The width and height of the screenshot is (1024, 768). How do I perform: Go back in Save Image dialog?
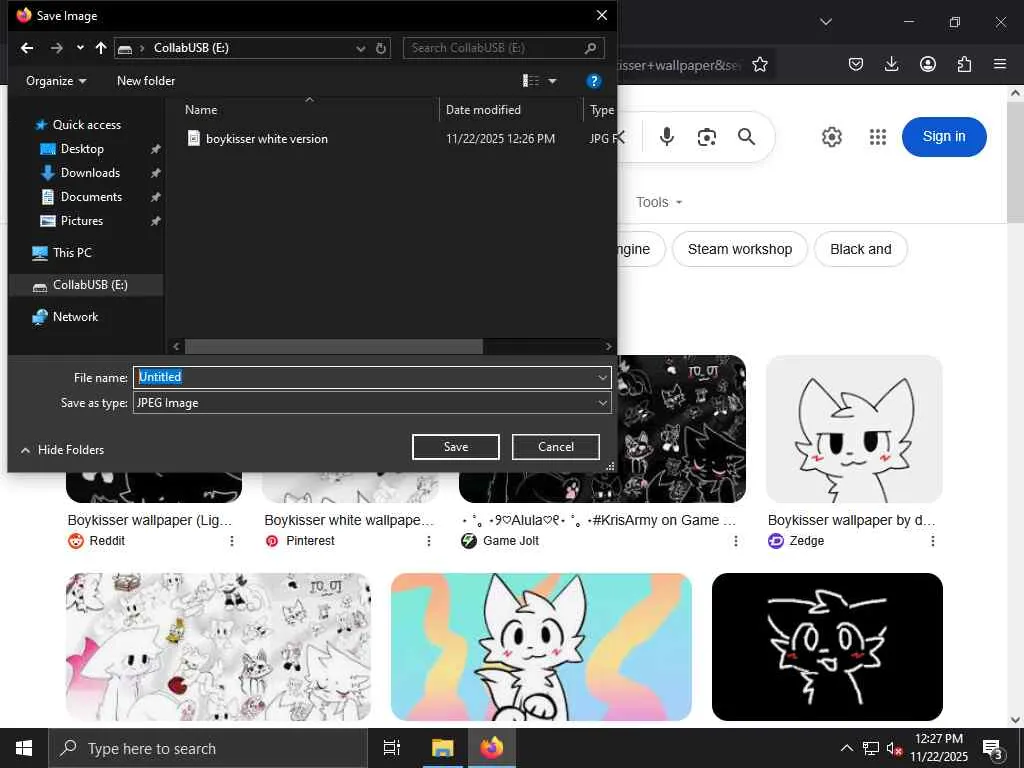pos(27,48)
